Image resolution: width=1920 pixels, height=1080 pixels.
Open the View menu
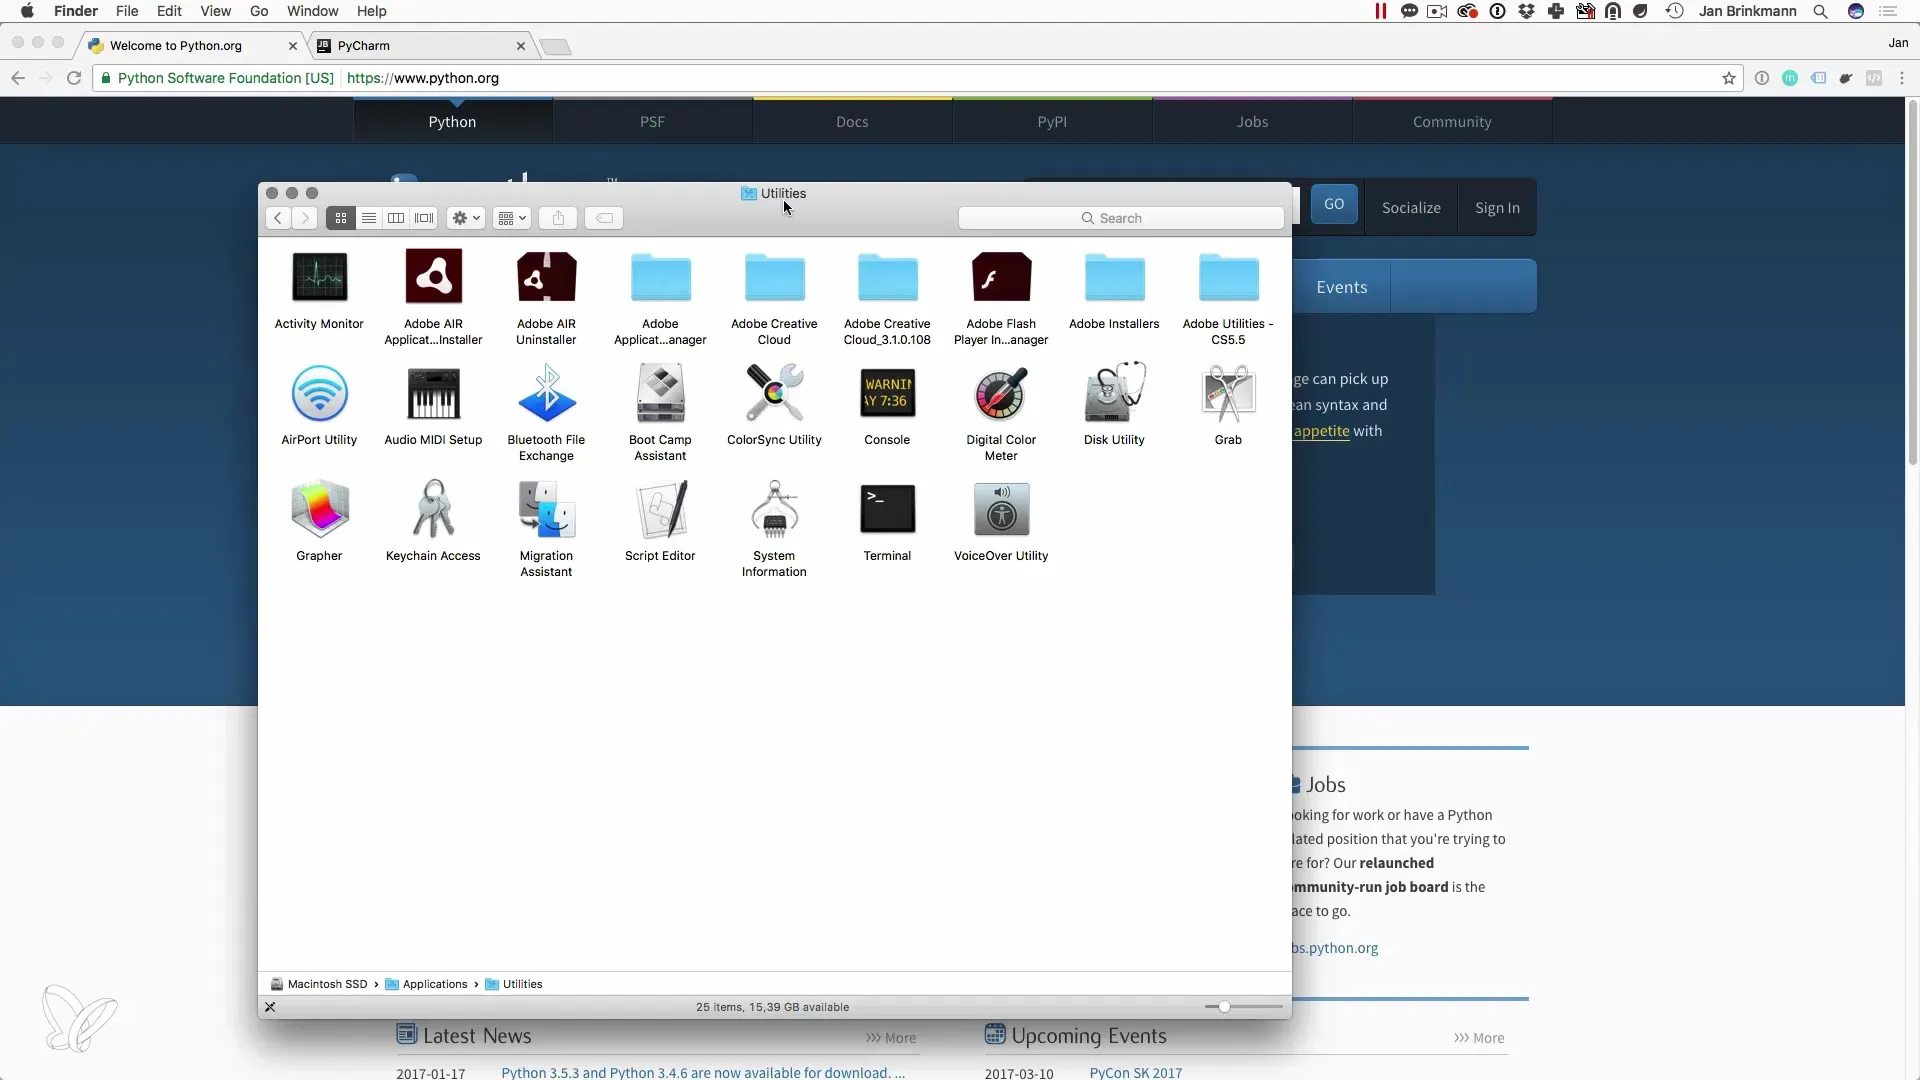click(x=215, y=11)
